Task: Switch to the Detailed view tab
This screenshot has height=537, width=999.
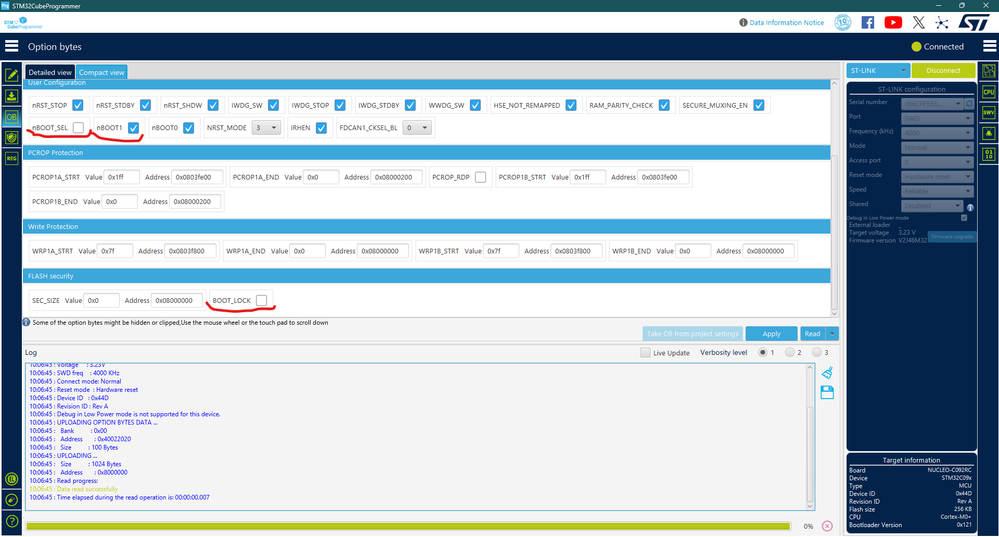Action: tap(50, 72)
